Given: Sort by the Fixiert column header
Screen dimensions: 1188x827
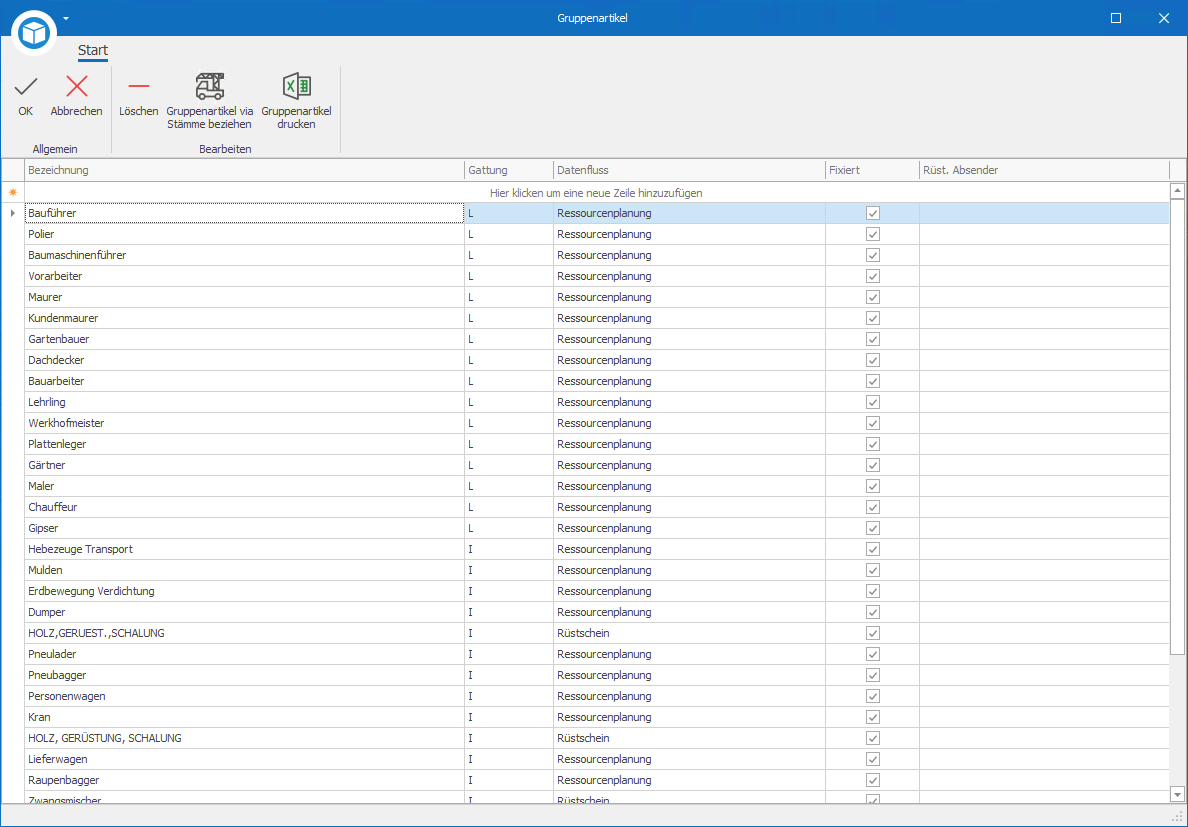Looking at the screenshot, I should (x=873, y=170).
